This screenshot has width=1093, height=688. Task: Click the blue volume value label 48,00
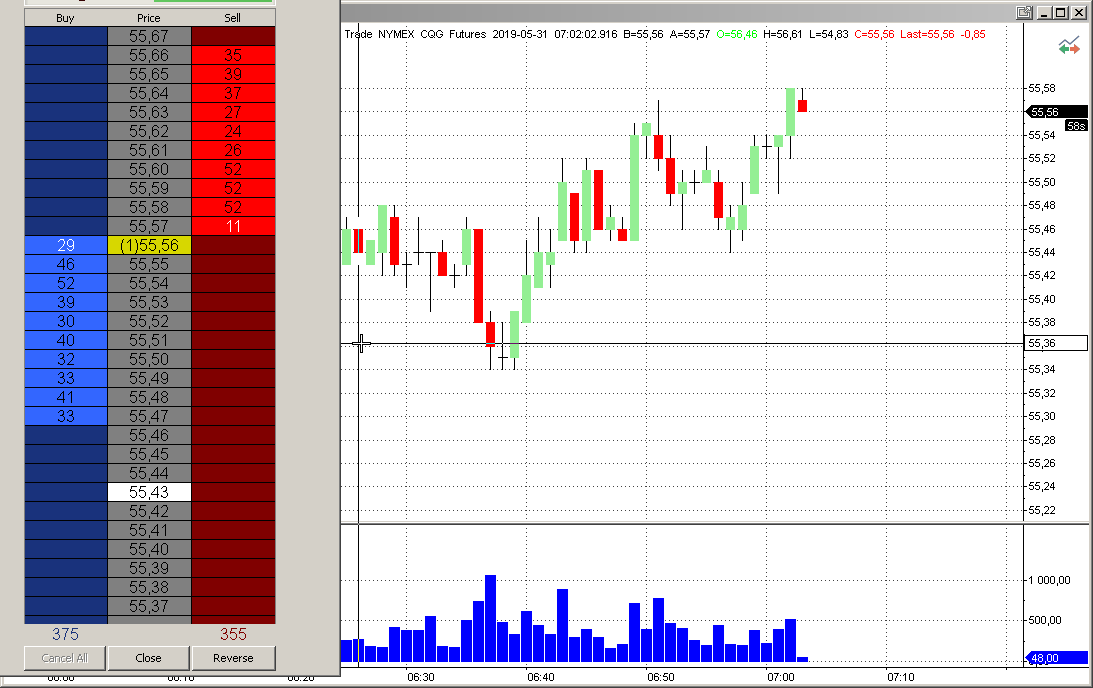coord(1057,657)
